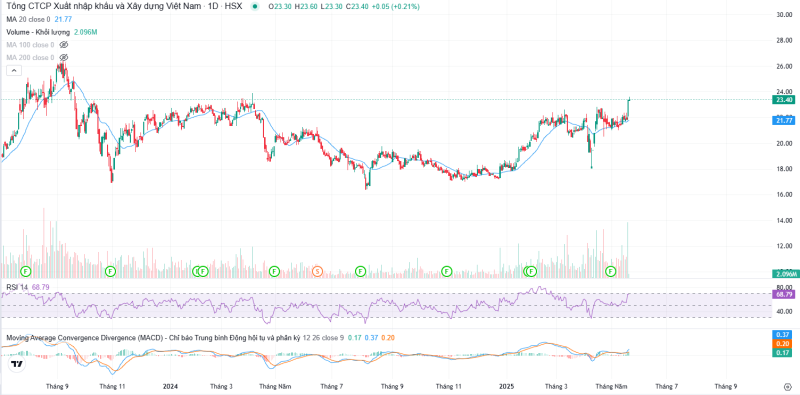Click the orange 0.20 signal tag on axis

click(784, 343)
